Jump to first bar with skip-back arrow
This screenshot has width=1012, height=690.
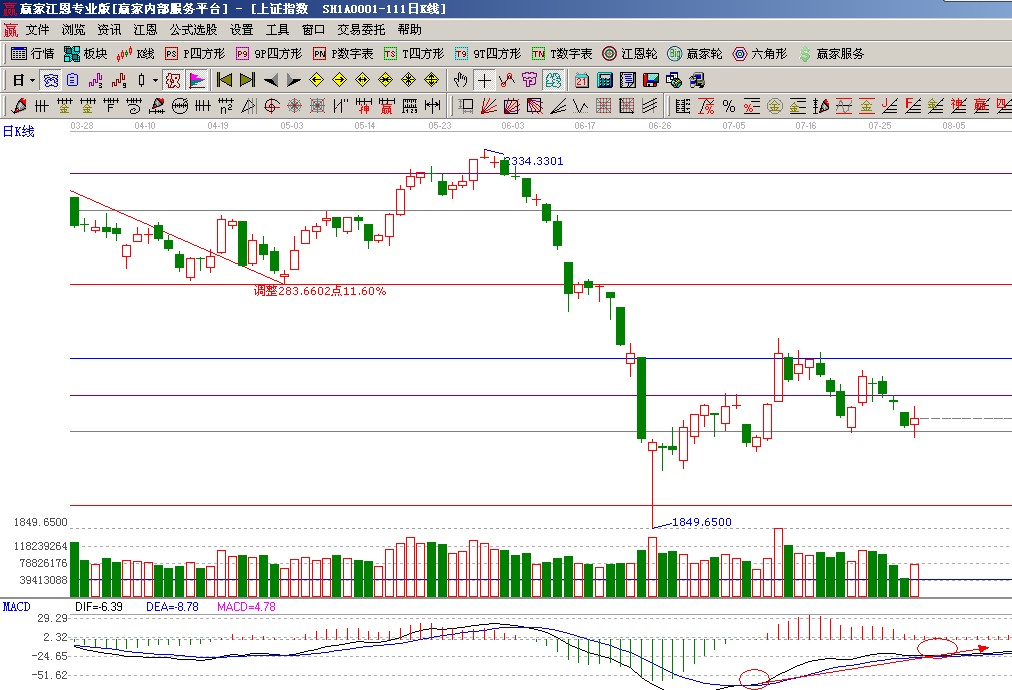point(224,80)
